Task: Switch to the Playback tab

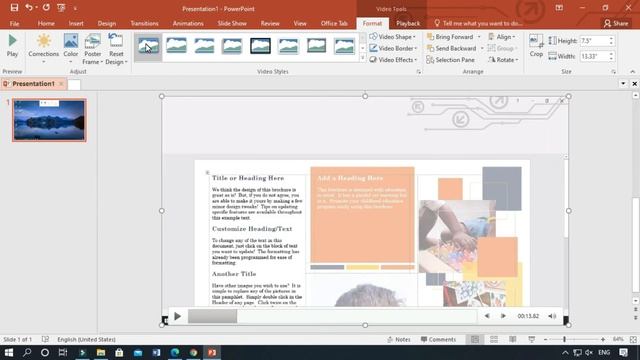Action: tap(408, 23)
